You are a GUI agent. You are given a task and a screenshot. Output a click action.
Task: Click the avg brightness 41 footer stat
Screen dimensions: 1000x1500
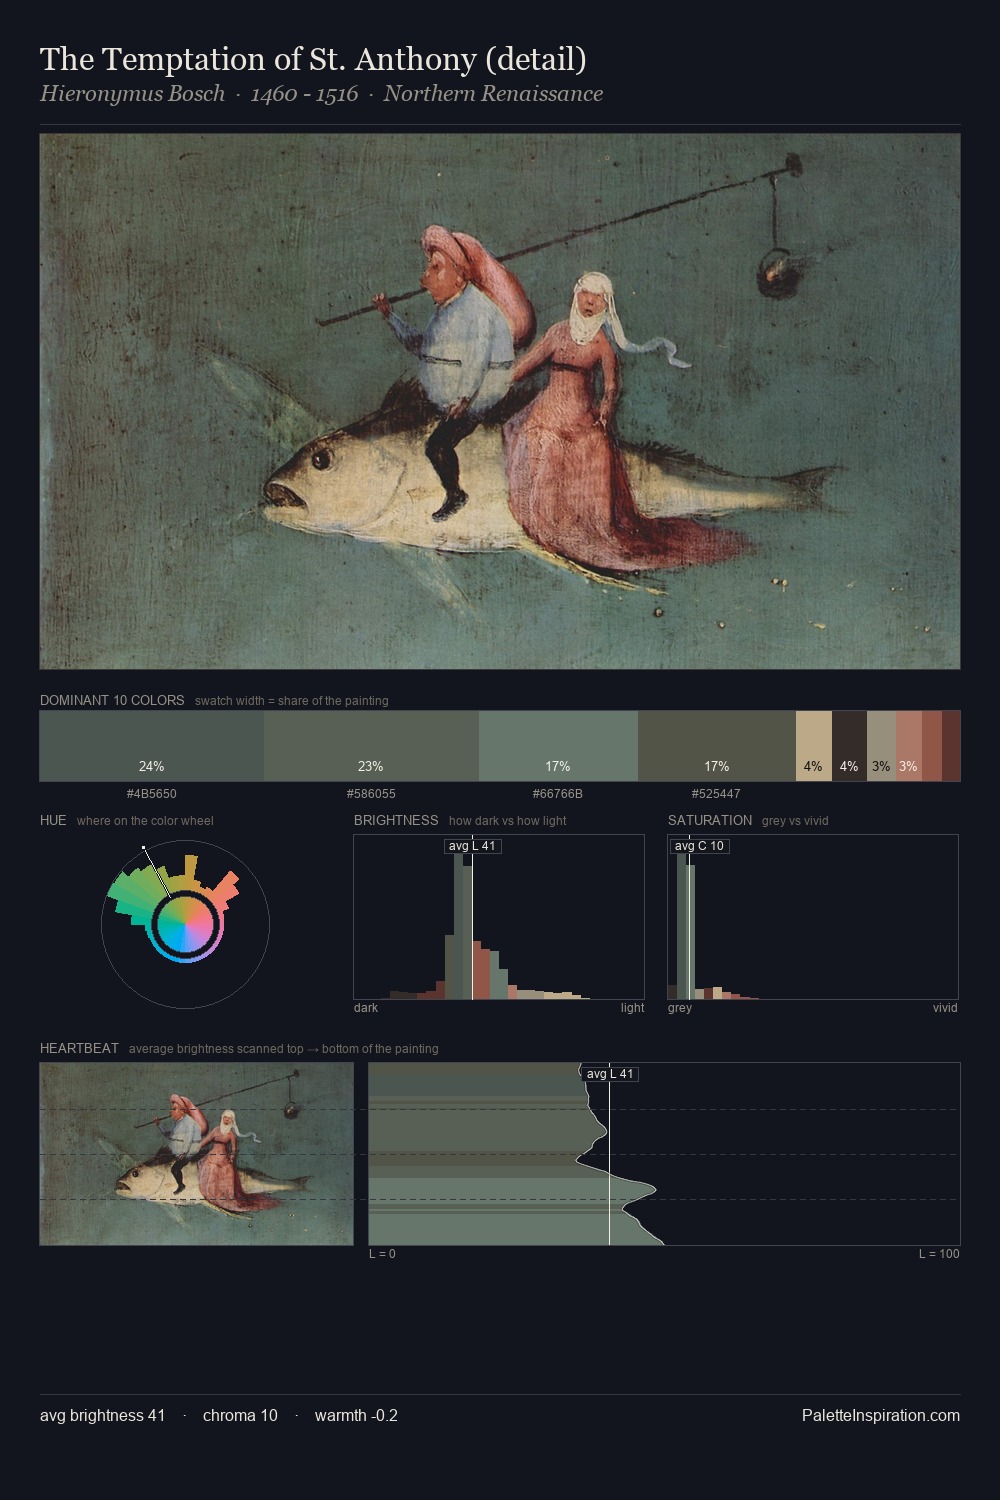coord(103,1416)
